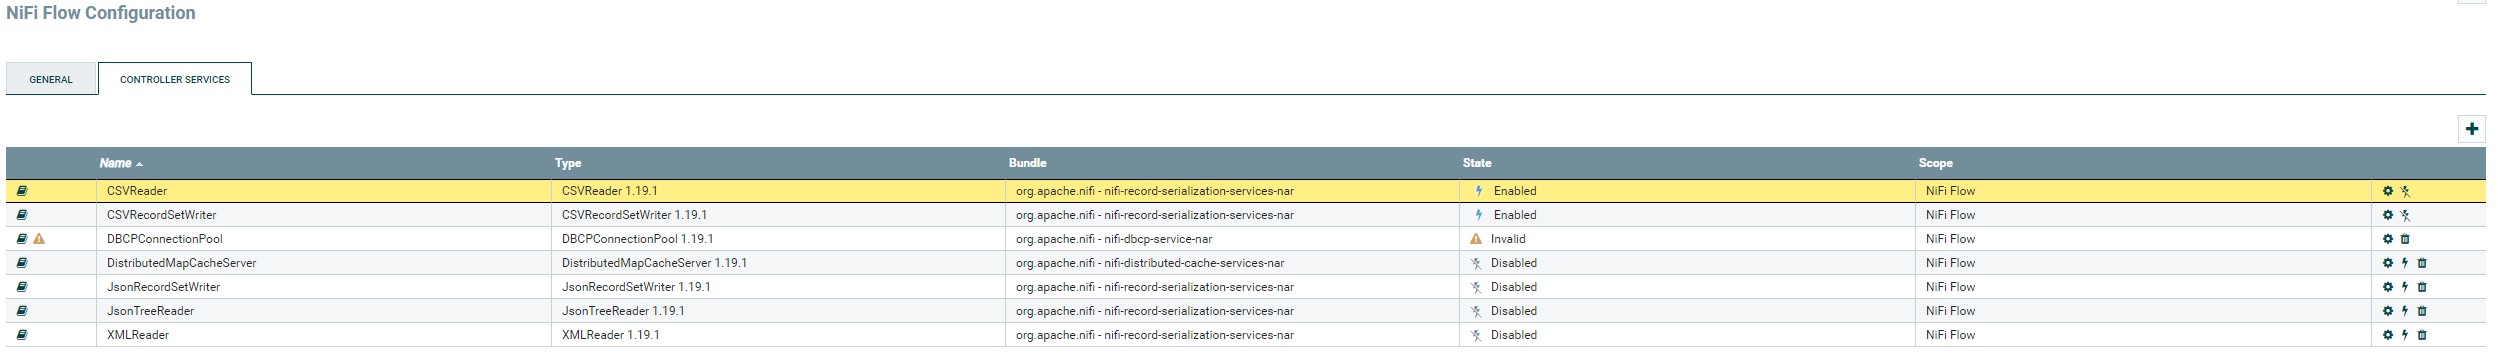Viewport: 2498px width, 360px height.
Task: View documentation book icon for JsonTreeReader
Action: tap(22, 311)
